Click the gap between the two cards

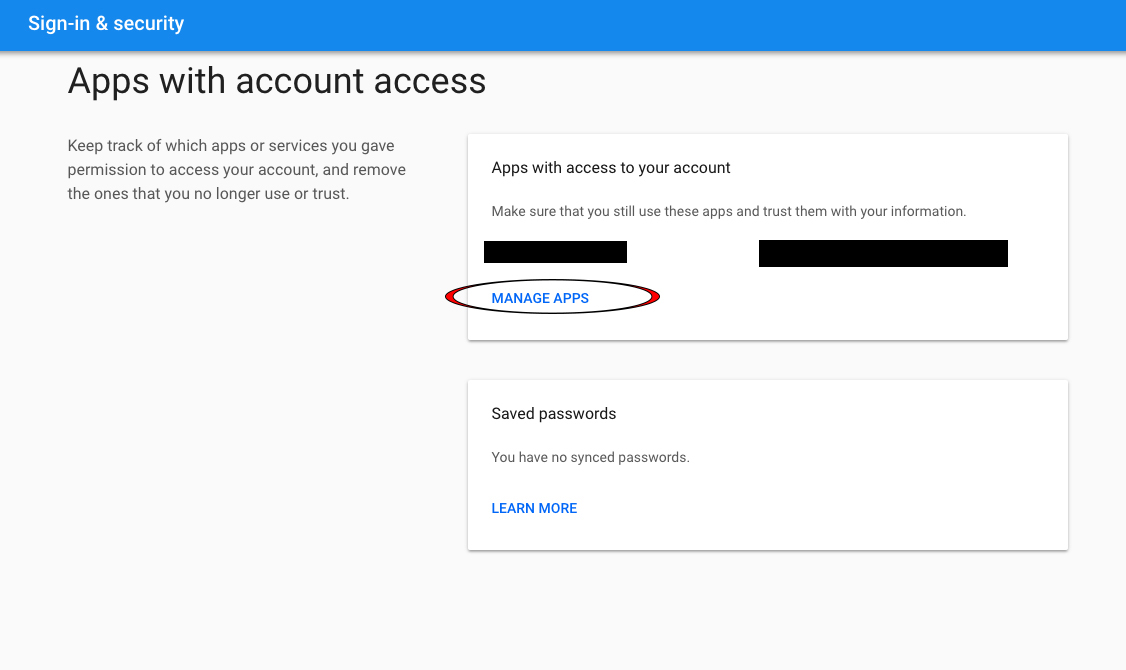pyautogui.click(x=768, y=360)
